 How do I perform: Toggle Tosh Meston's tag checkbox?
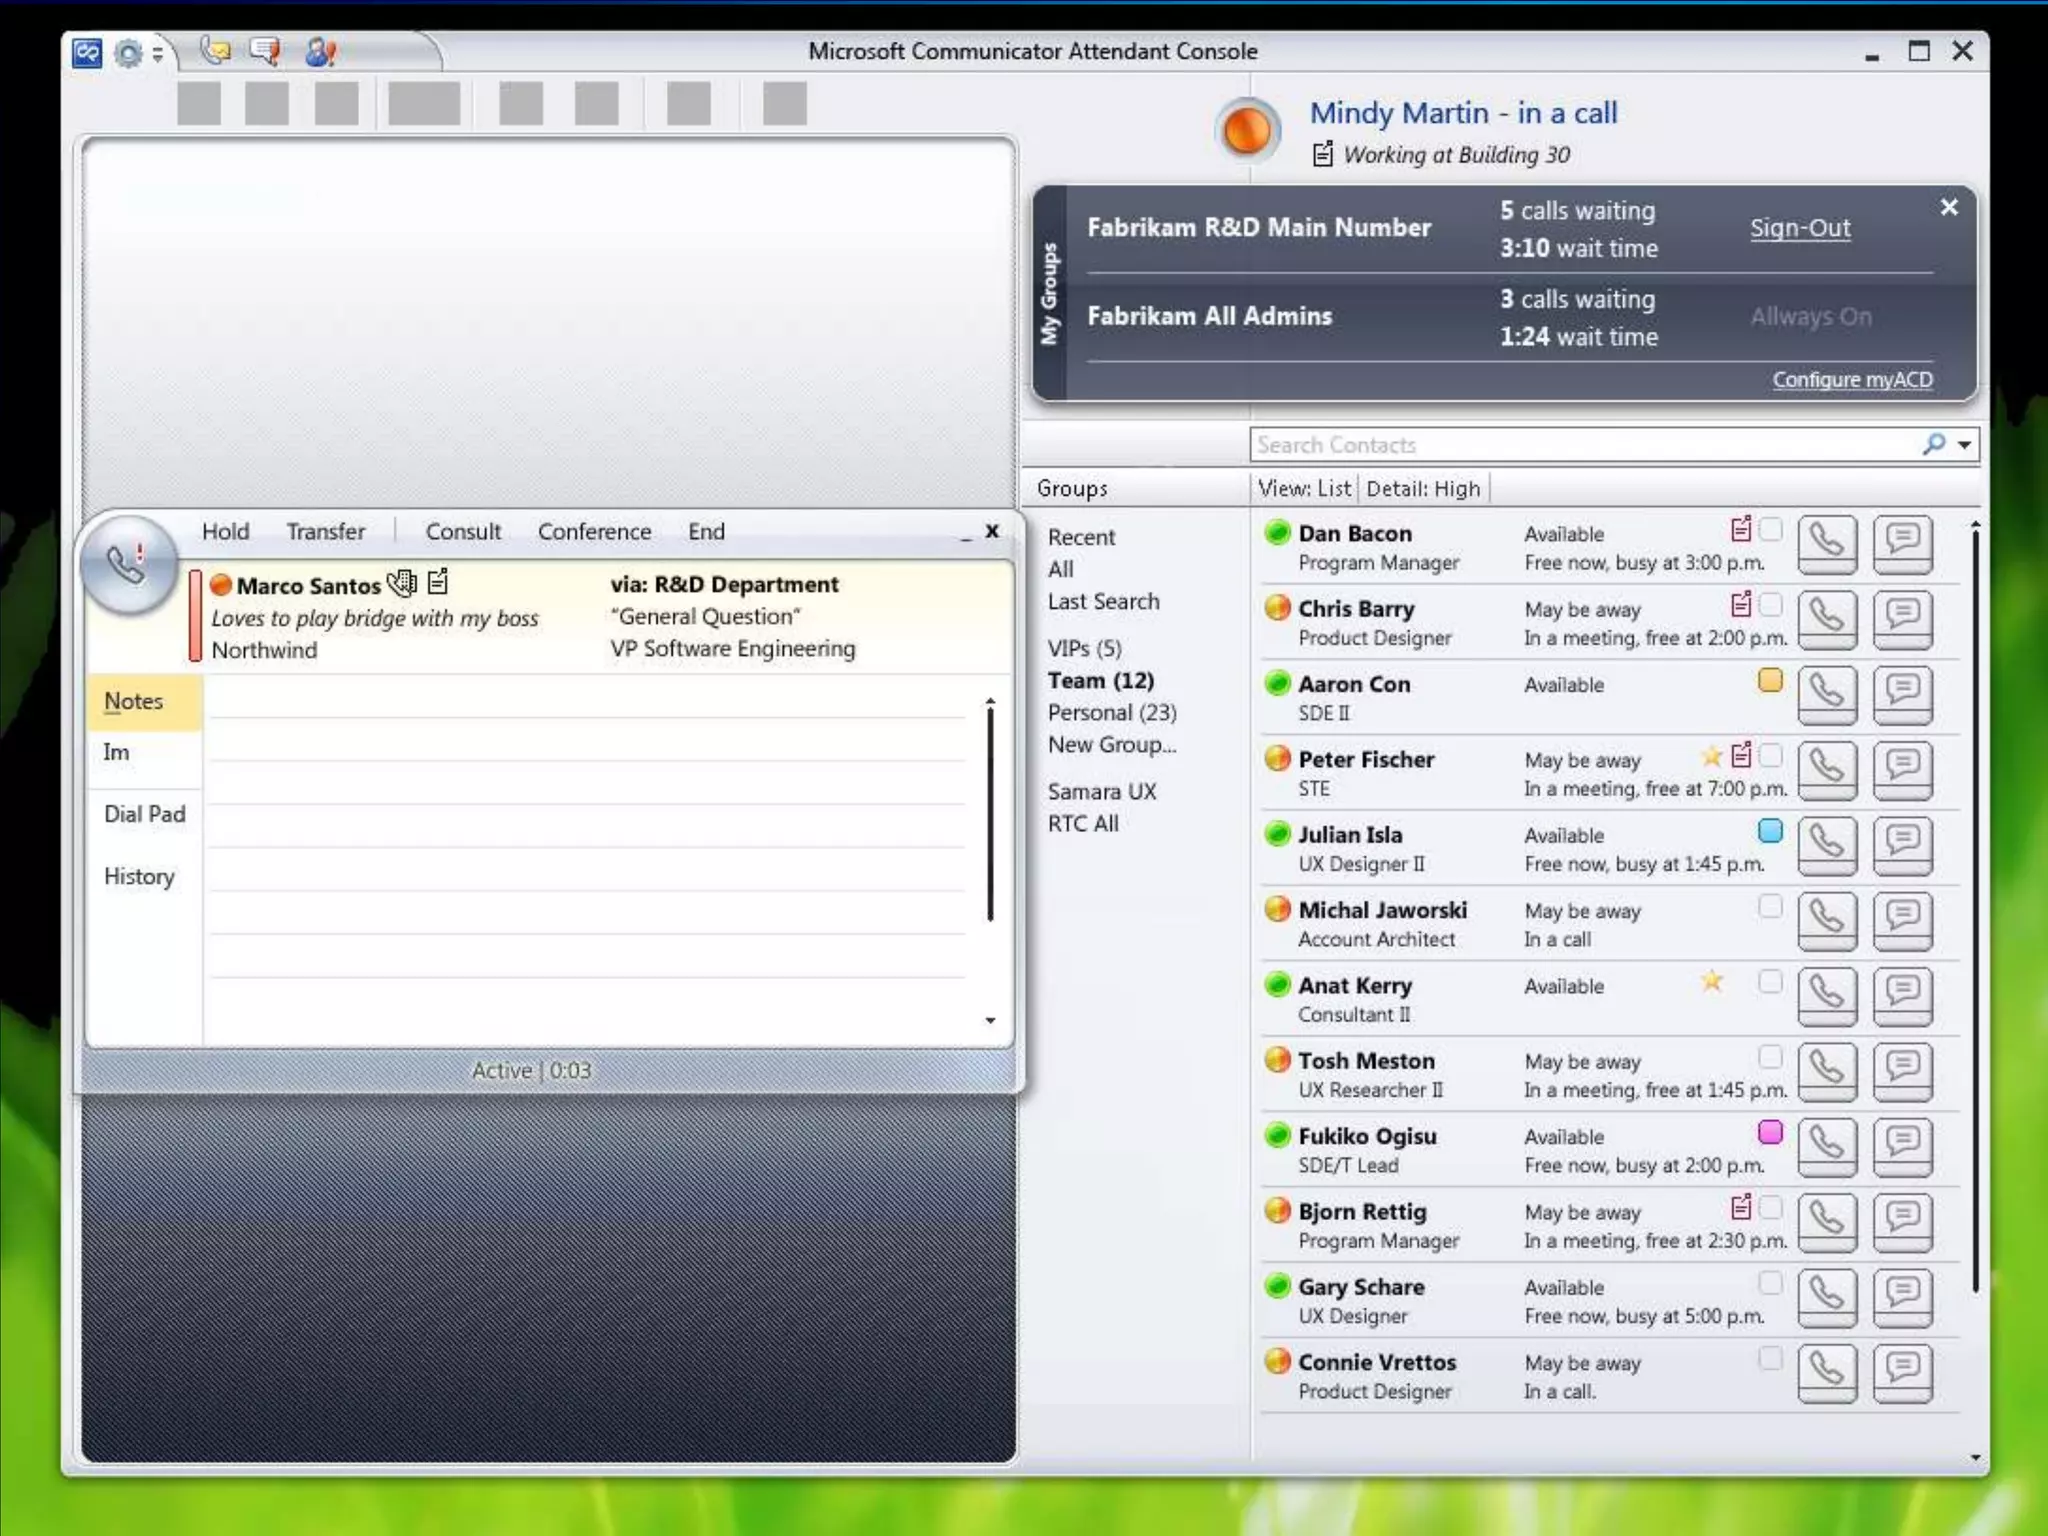(1770, 1057)
